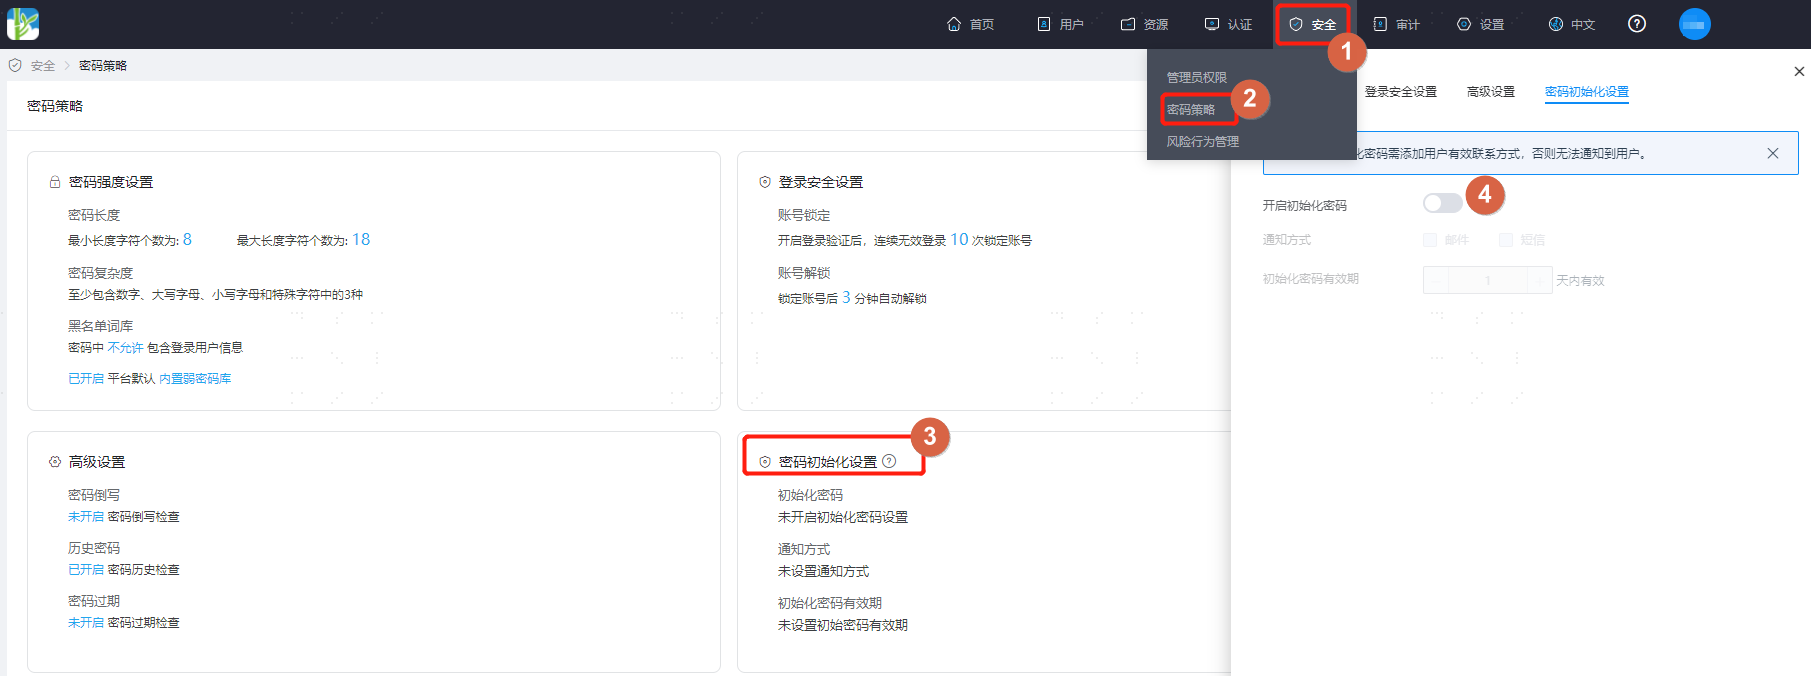Viewport: 1811px width, 676px height.
Task: Open the 审计 audit section
Action: 1396,24
